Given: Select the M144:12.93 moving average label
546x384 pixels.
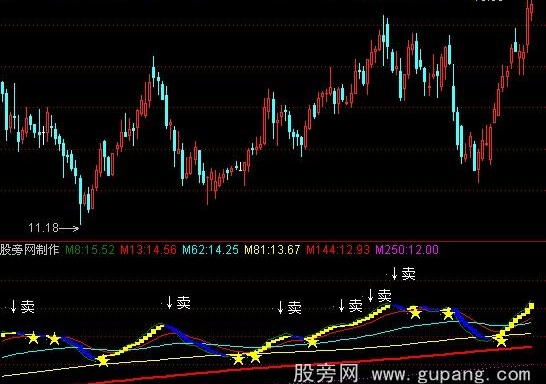Looking at the screenshot, I should click(338, 250).
